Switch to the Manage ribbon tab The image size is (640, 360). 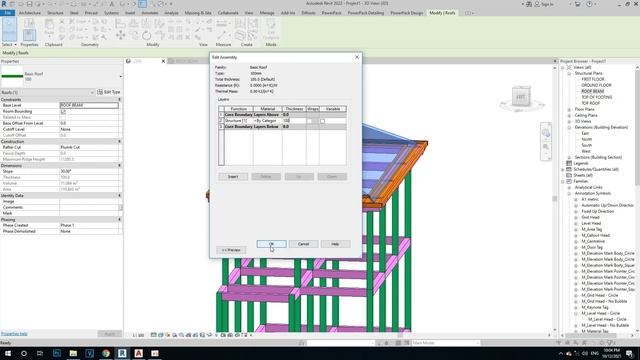click(x=267, y=13)
